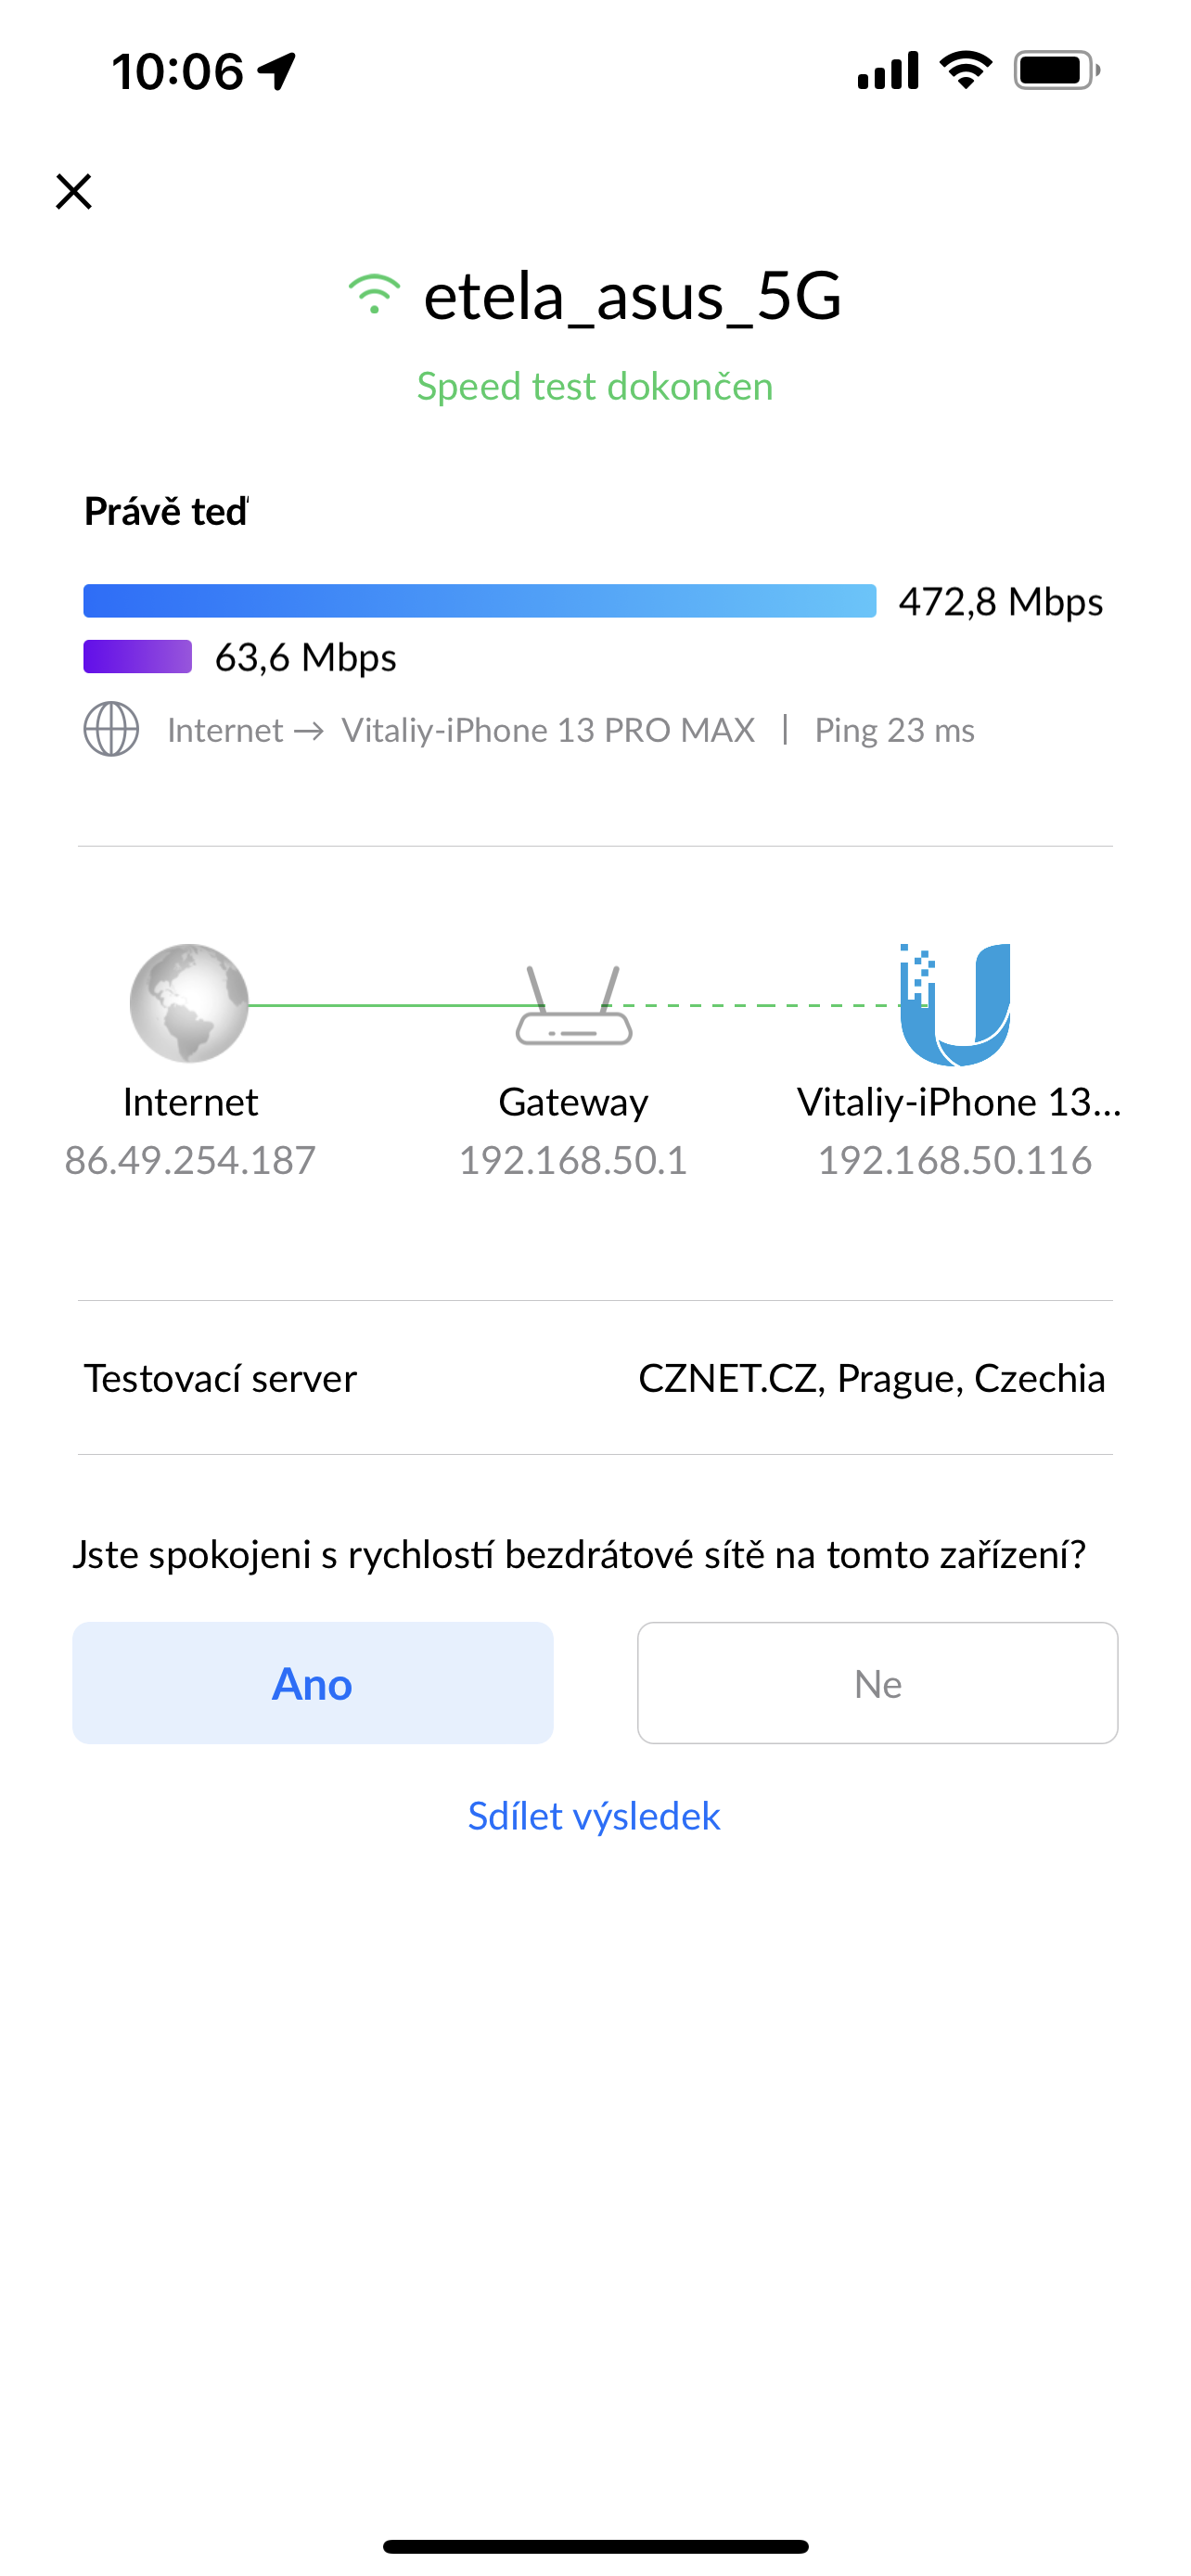
Task: Tap the purple upload speed bar
Action: point(138,657)
